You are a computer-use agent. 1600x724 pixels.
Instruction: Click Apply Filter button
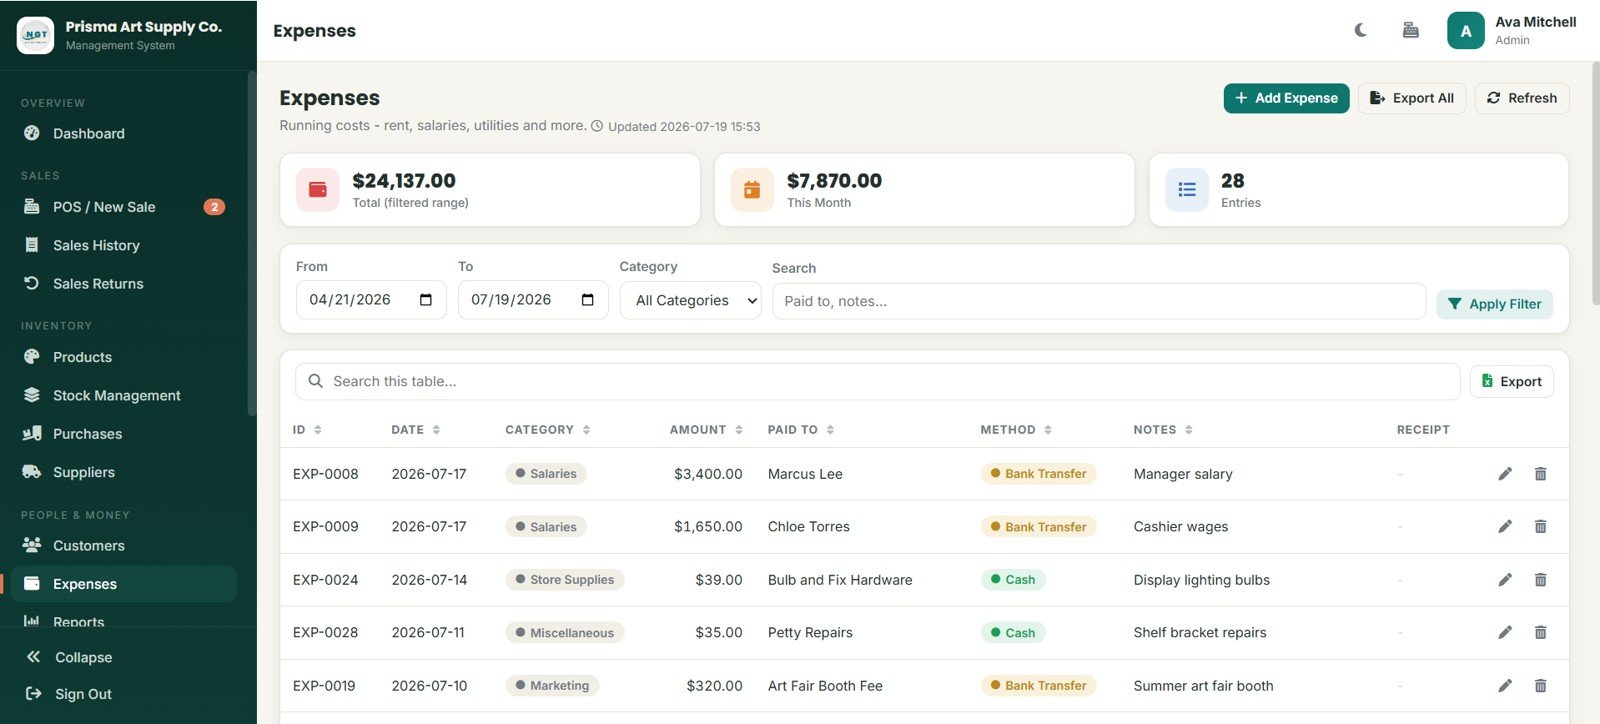[x=1494, y=304]
